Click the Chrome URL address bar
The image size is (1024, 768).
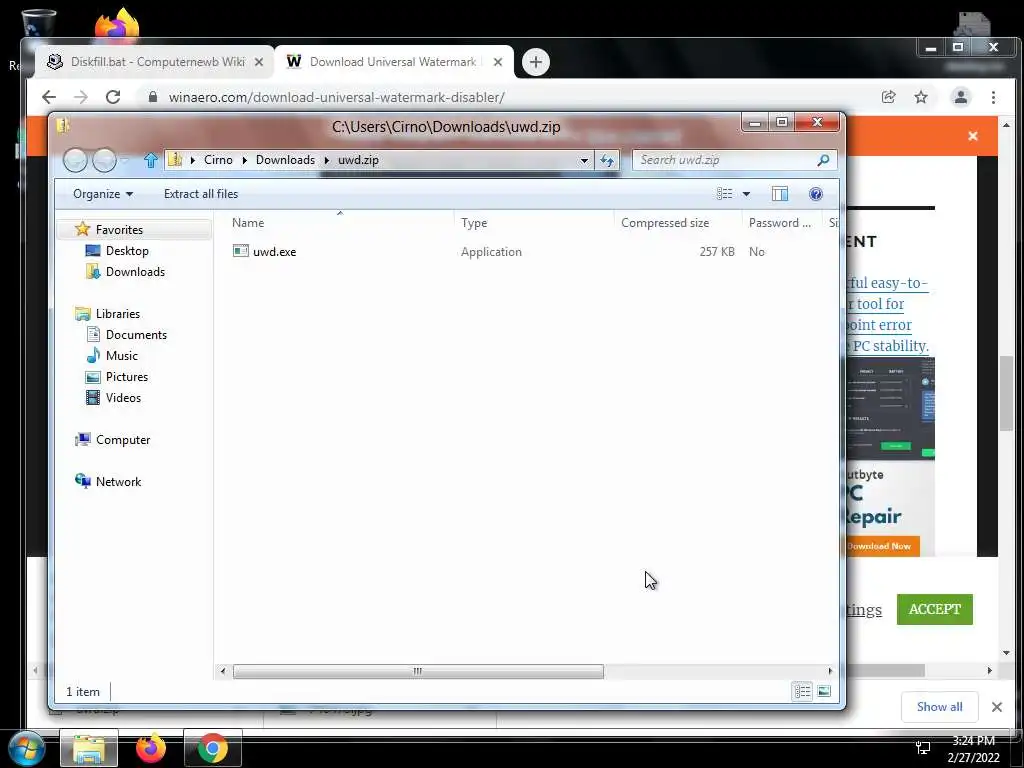(x=509, y=97)
